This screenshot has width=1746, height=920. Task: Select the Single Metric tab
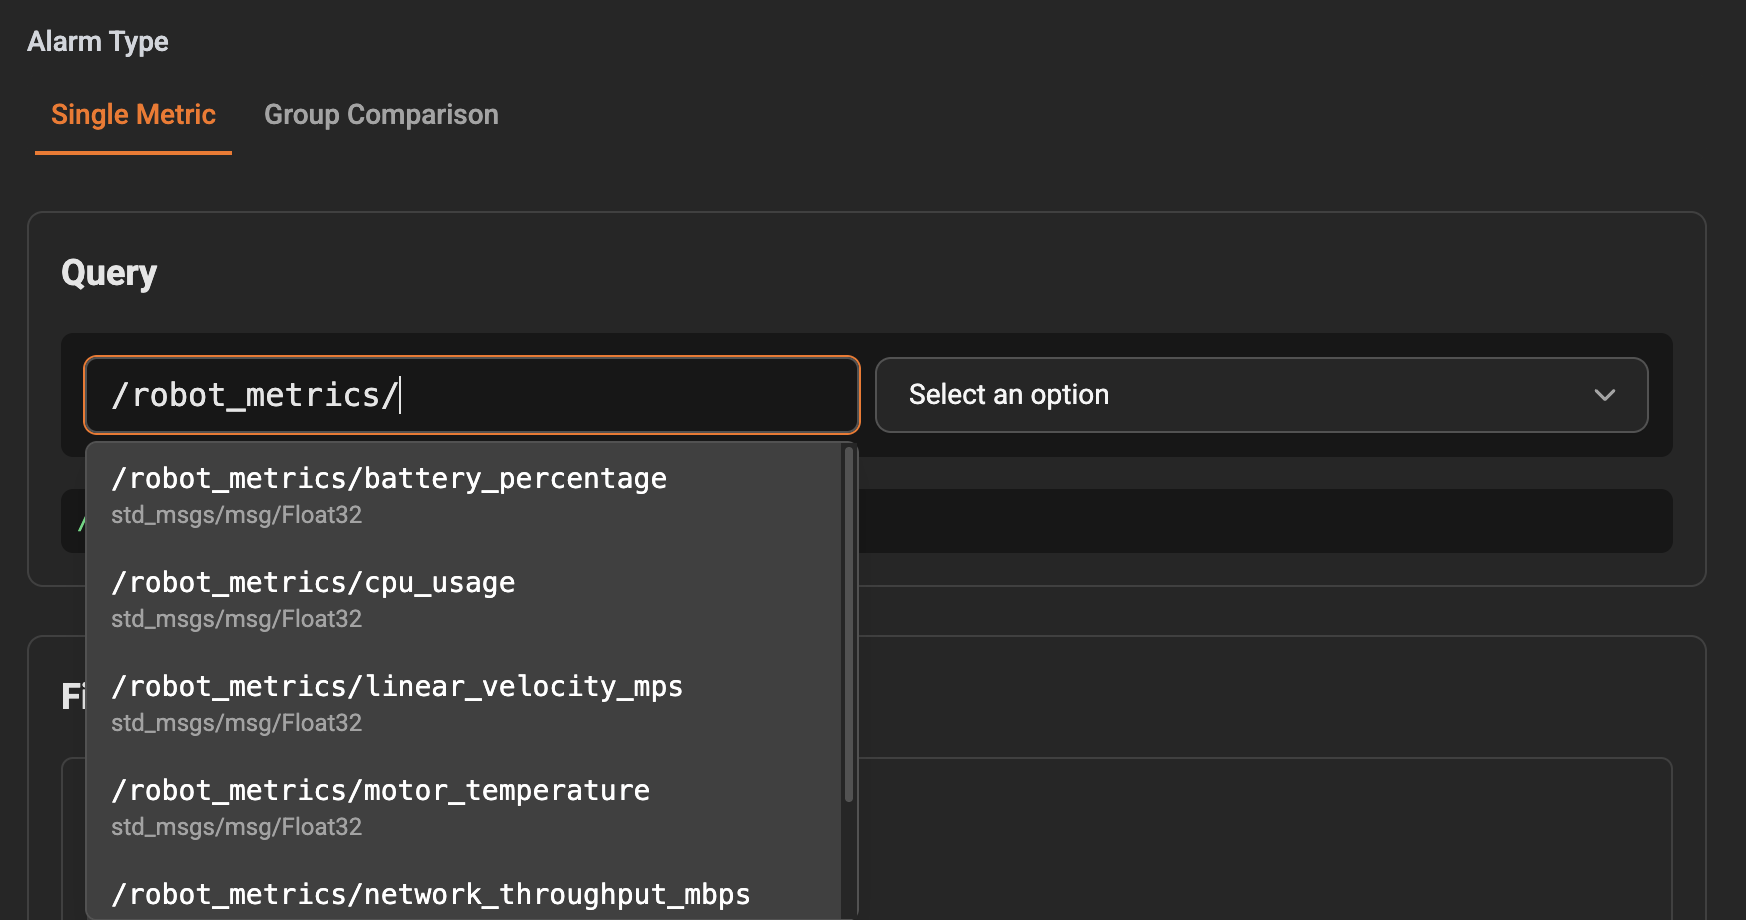(x=133, y=114)
